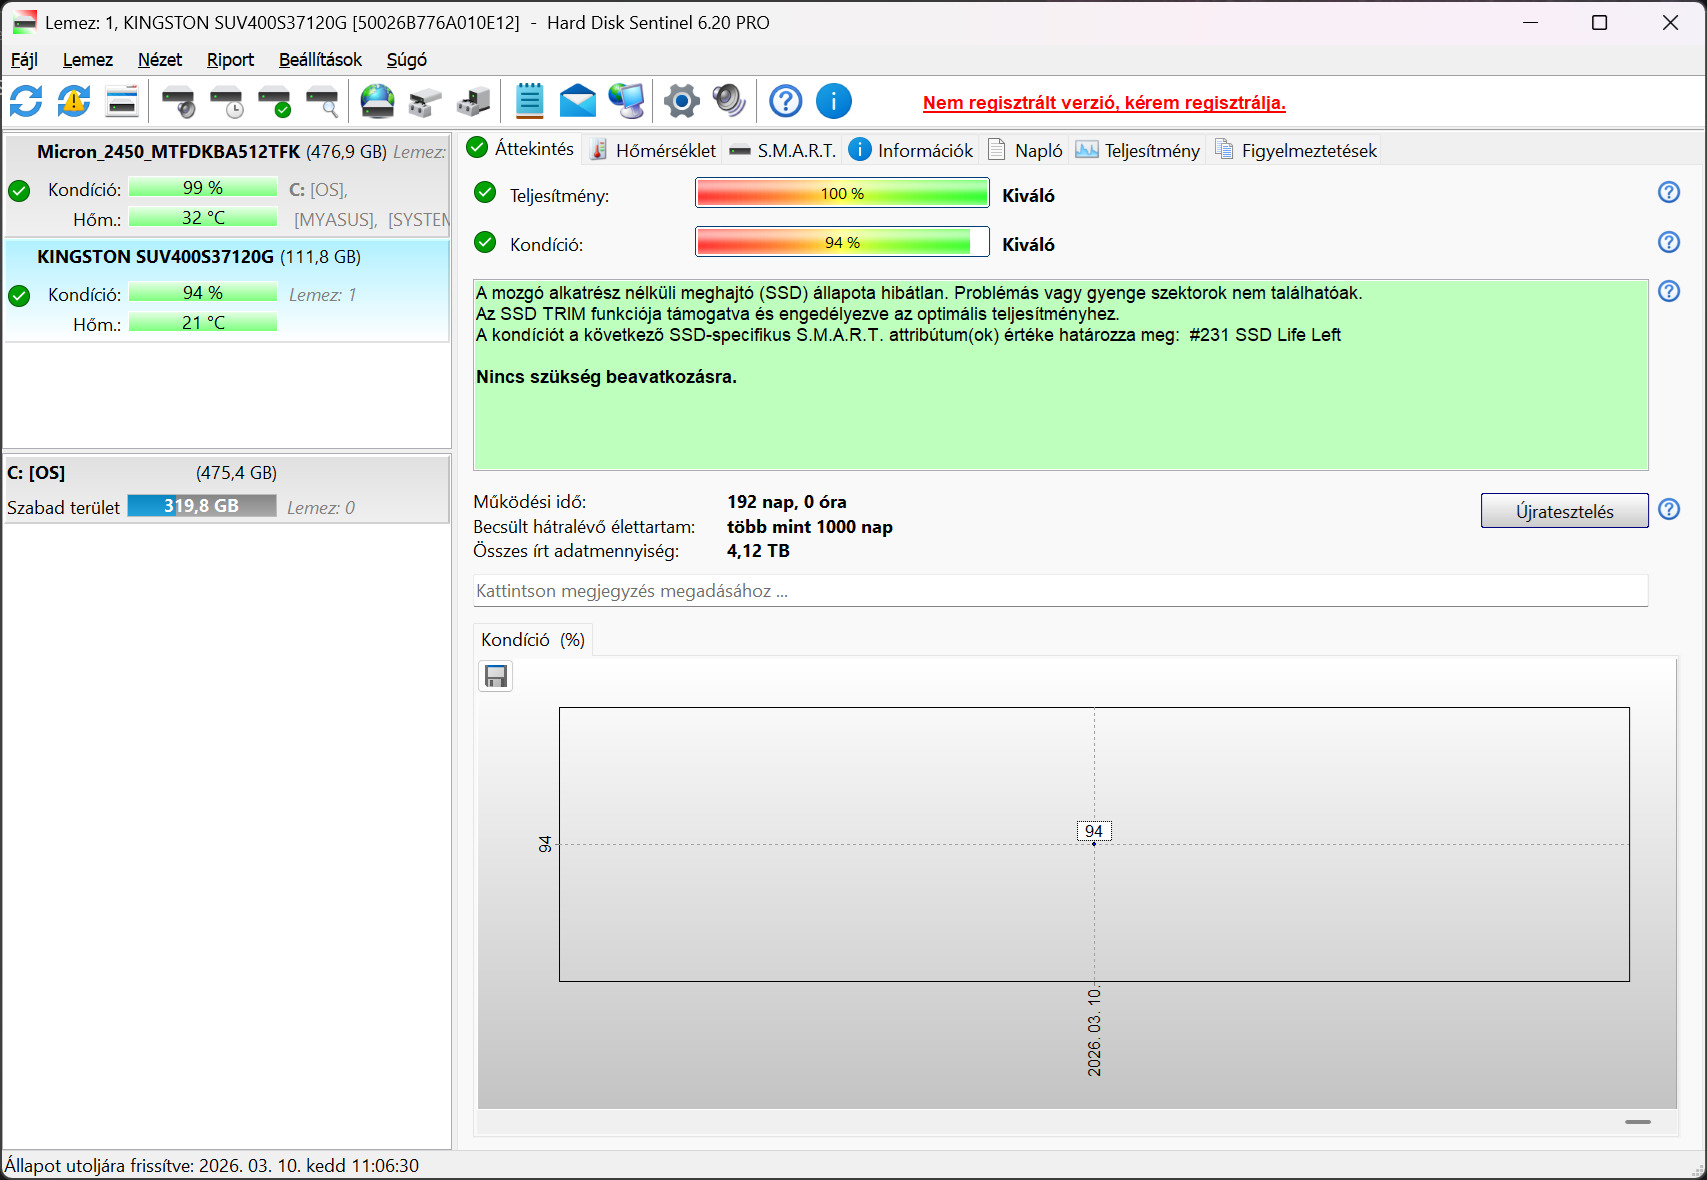
Task: Select the C: [OS] partition entry
Action: [227, 489]
